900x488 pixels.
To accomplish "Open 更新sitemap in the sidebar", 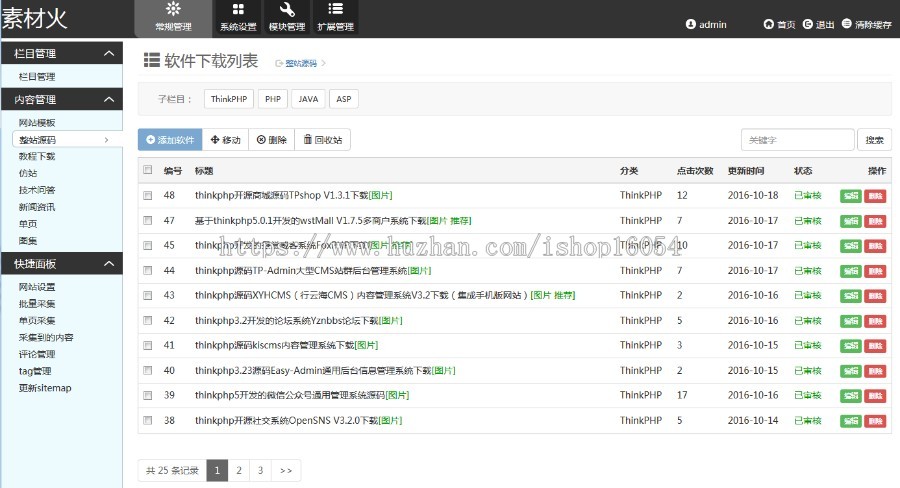I will tap(45, 388).
